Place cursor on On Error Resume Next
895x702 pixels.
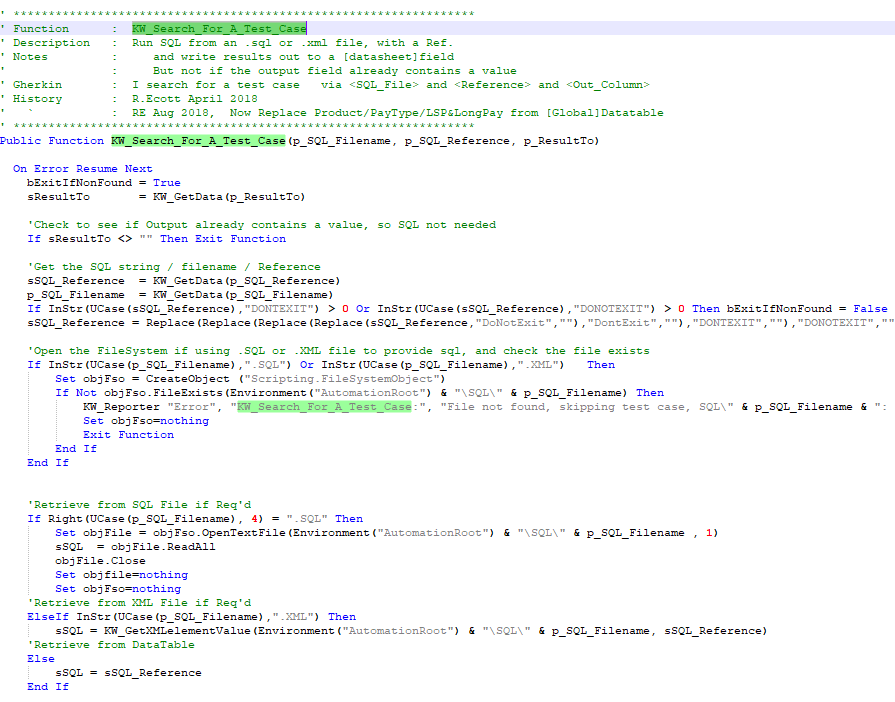pyautogui.click(x=82, y=169)
